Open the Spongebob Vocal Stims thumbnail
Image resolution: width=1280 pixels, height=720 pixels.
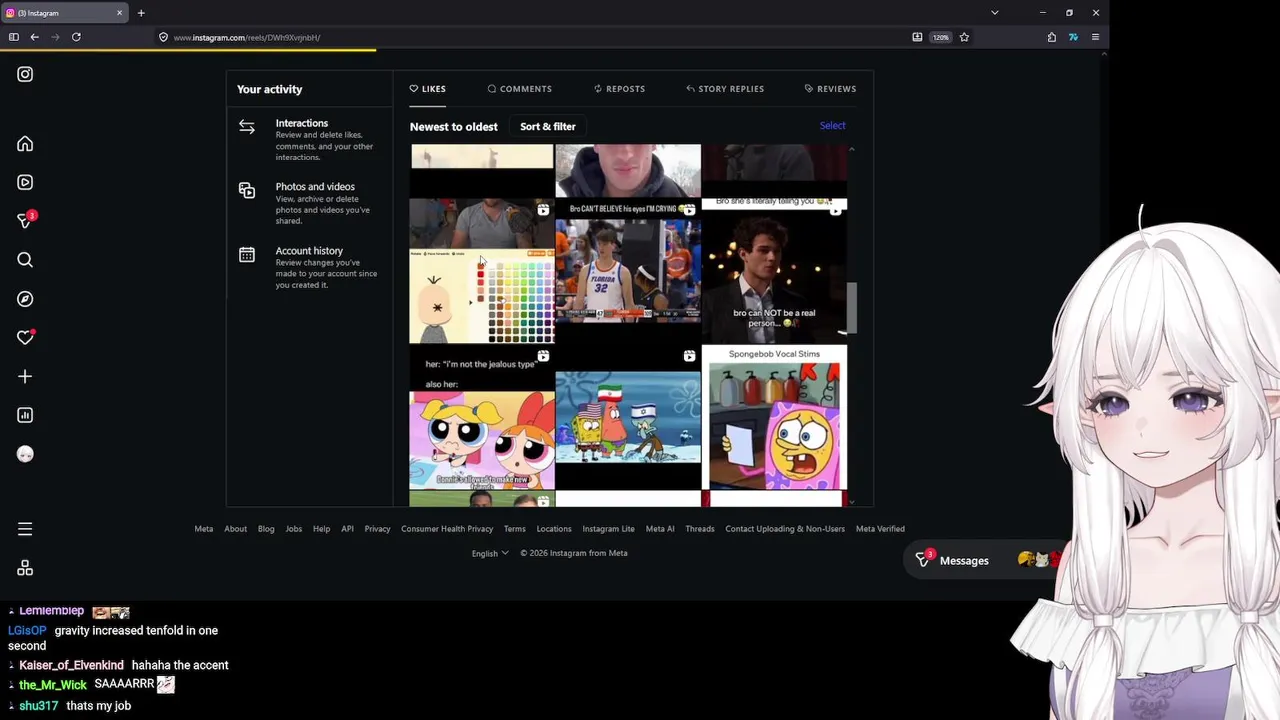(774, 418)
